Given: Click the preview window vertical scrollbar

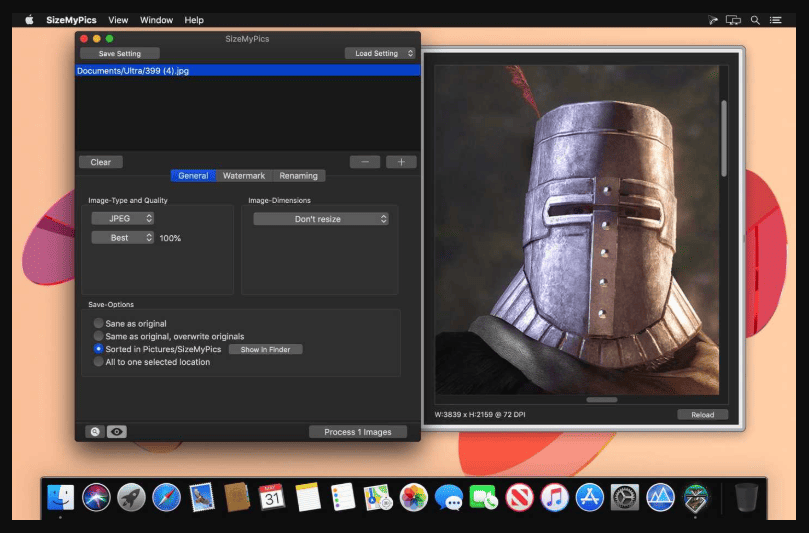Looking at the screenshot, I should [x=724, y=138].
